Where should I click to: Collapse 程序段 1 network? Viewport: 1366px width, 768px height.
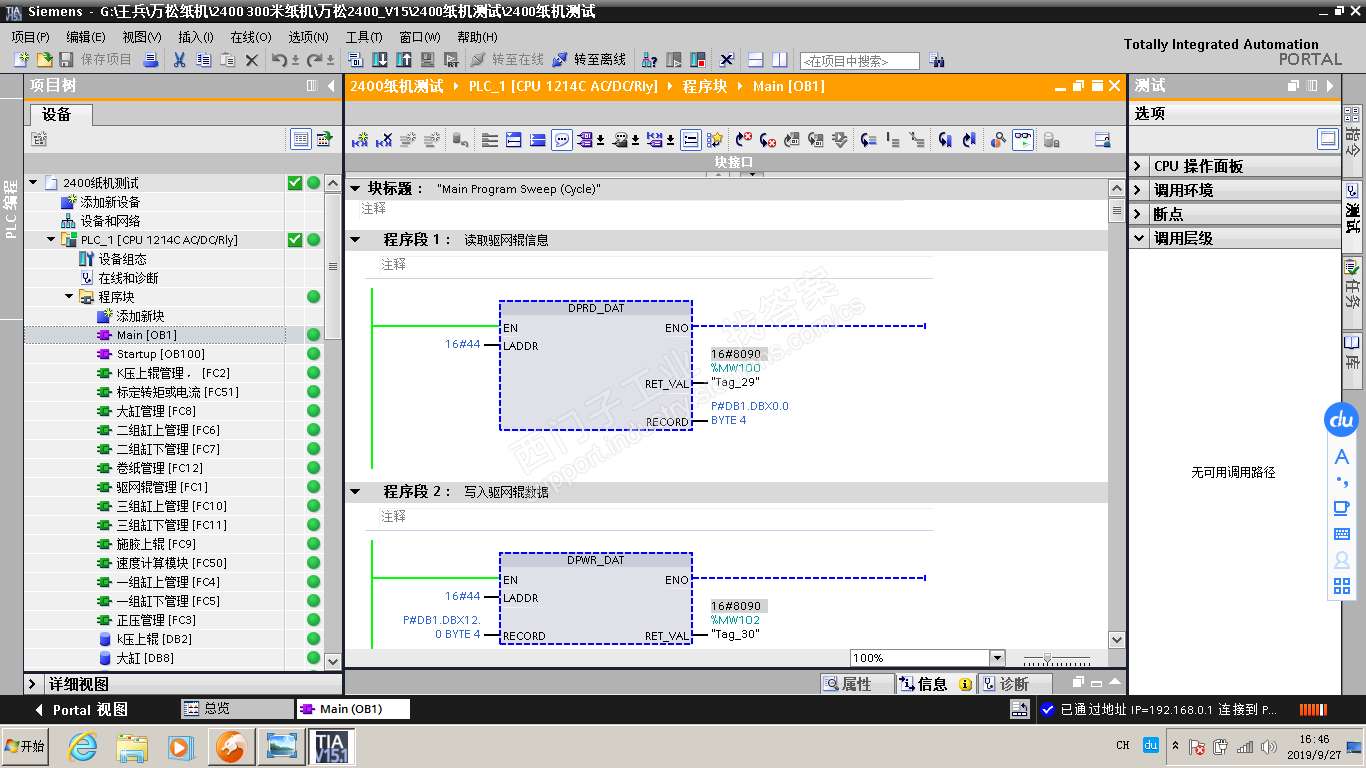(x=355, y=240)
